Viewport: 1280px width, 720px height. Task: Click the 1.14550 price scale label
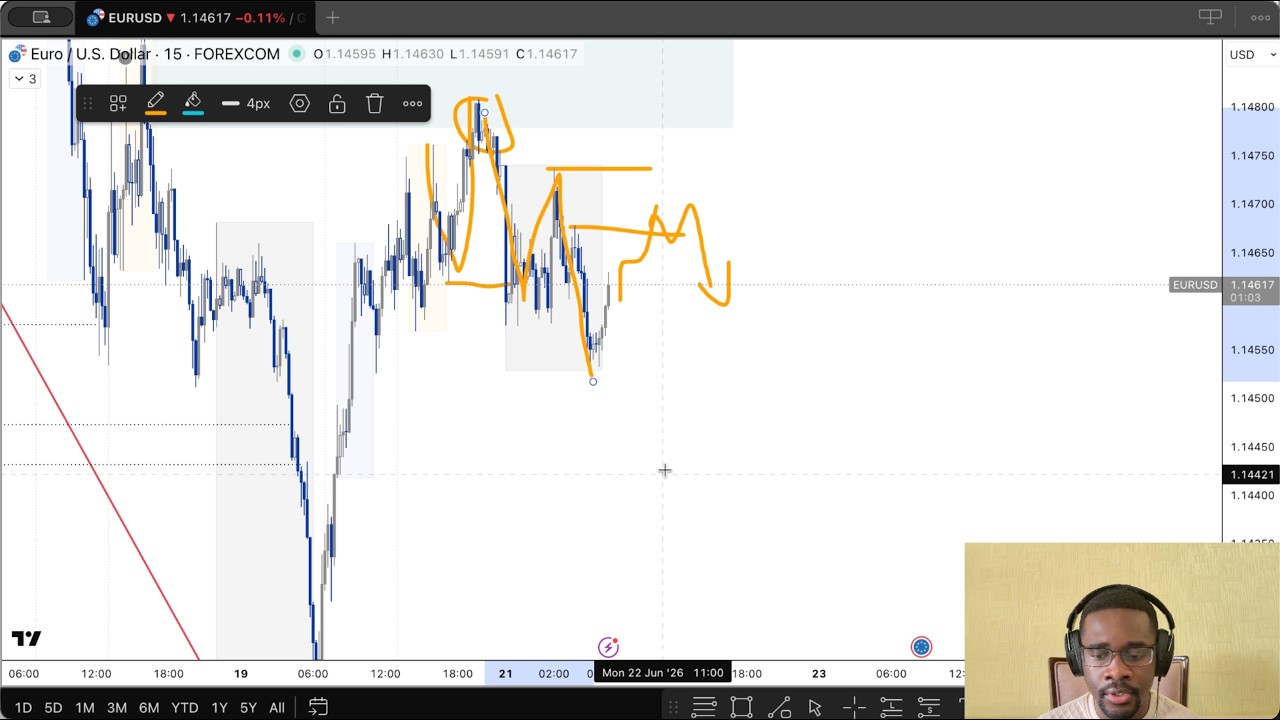1252,350
